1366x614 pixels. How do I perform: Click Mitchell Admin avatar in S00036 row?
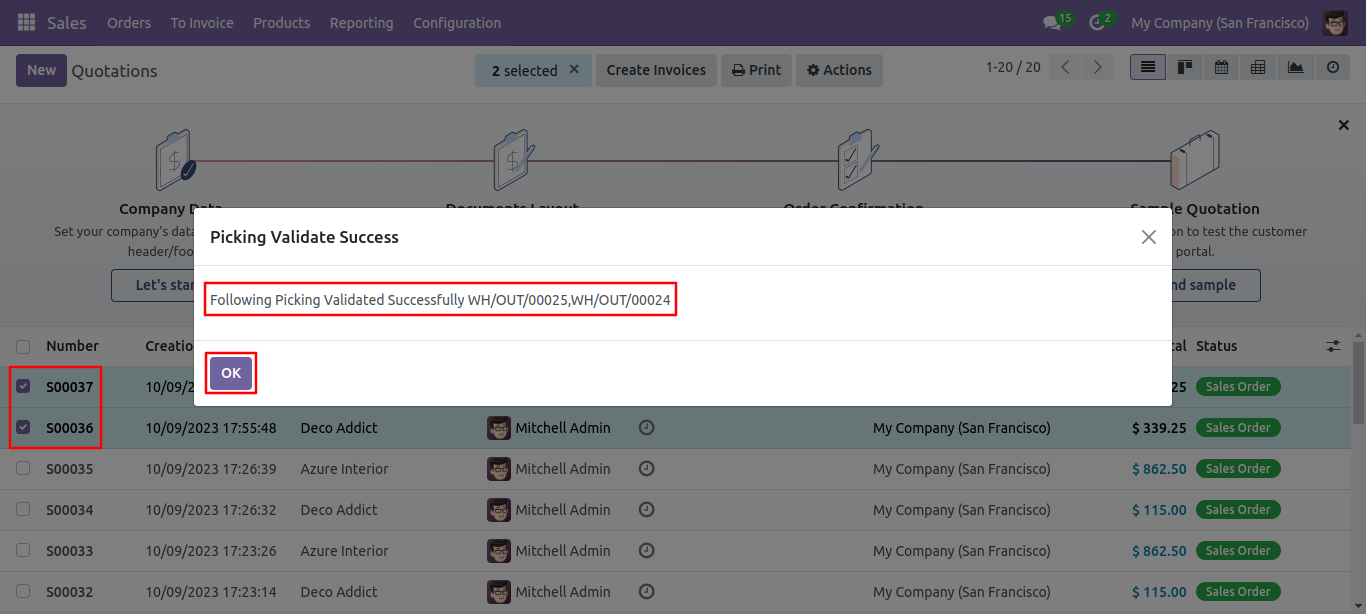[x=499, y=428]
